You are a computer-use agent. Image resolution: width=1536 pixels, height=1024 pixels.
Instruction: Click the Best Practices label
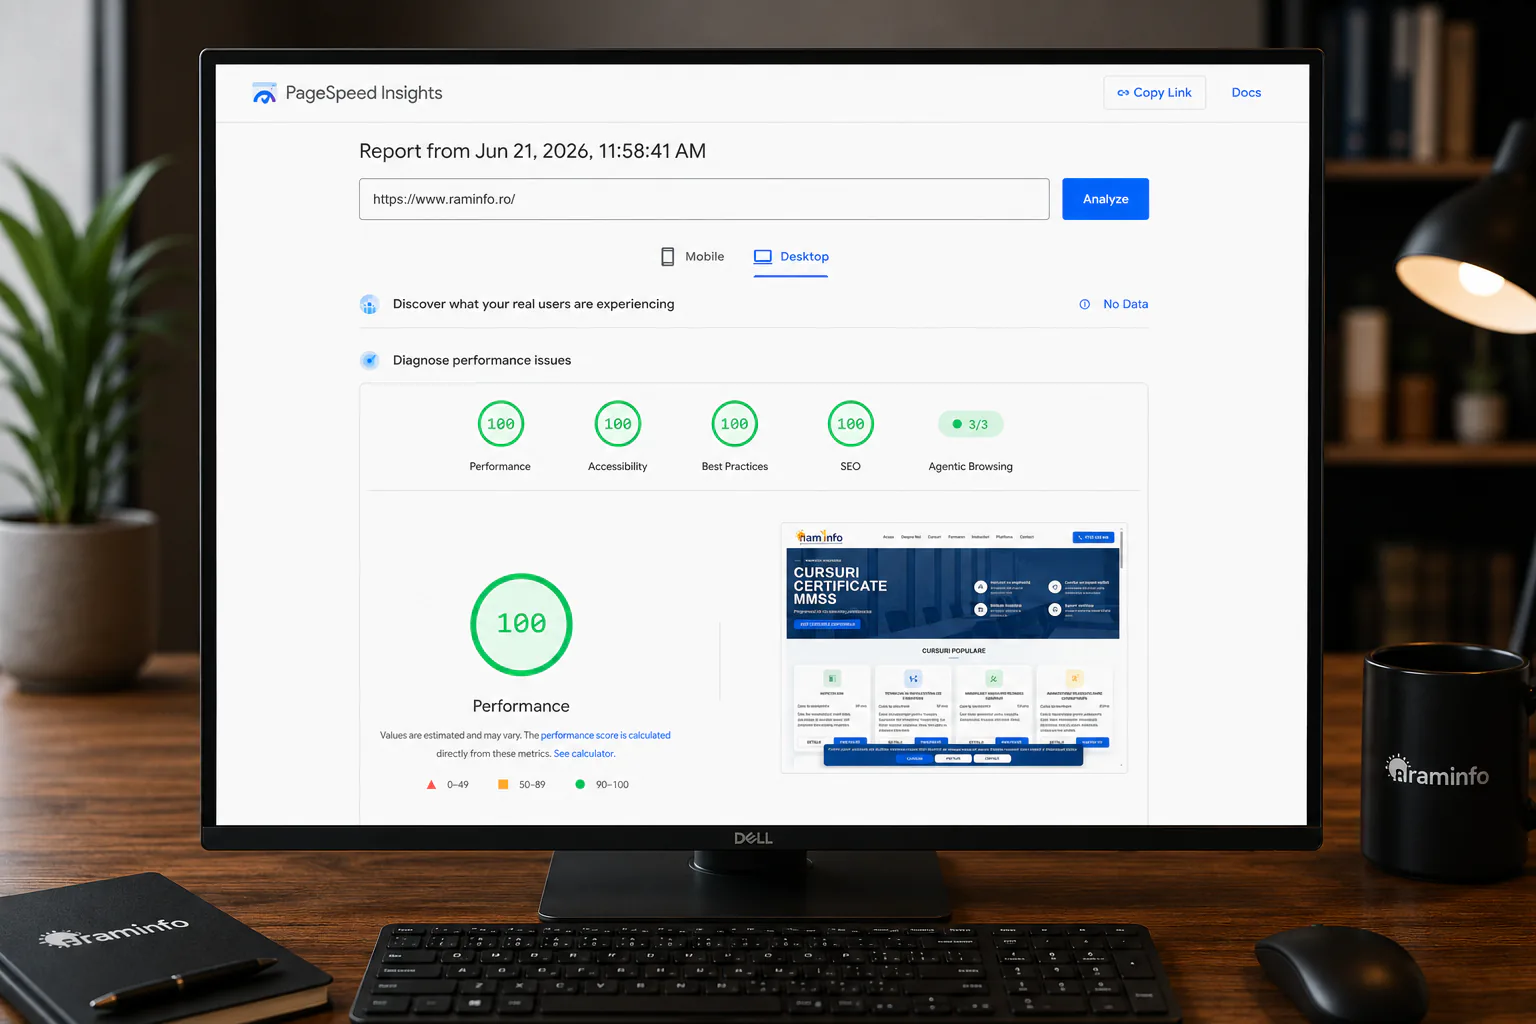click(x=735, y=466)
